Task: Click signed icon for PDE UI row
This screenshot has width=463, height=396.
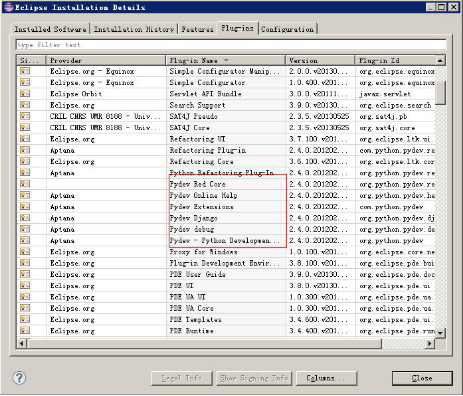Action: click(x=25, y=285)
